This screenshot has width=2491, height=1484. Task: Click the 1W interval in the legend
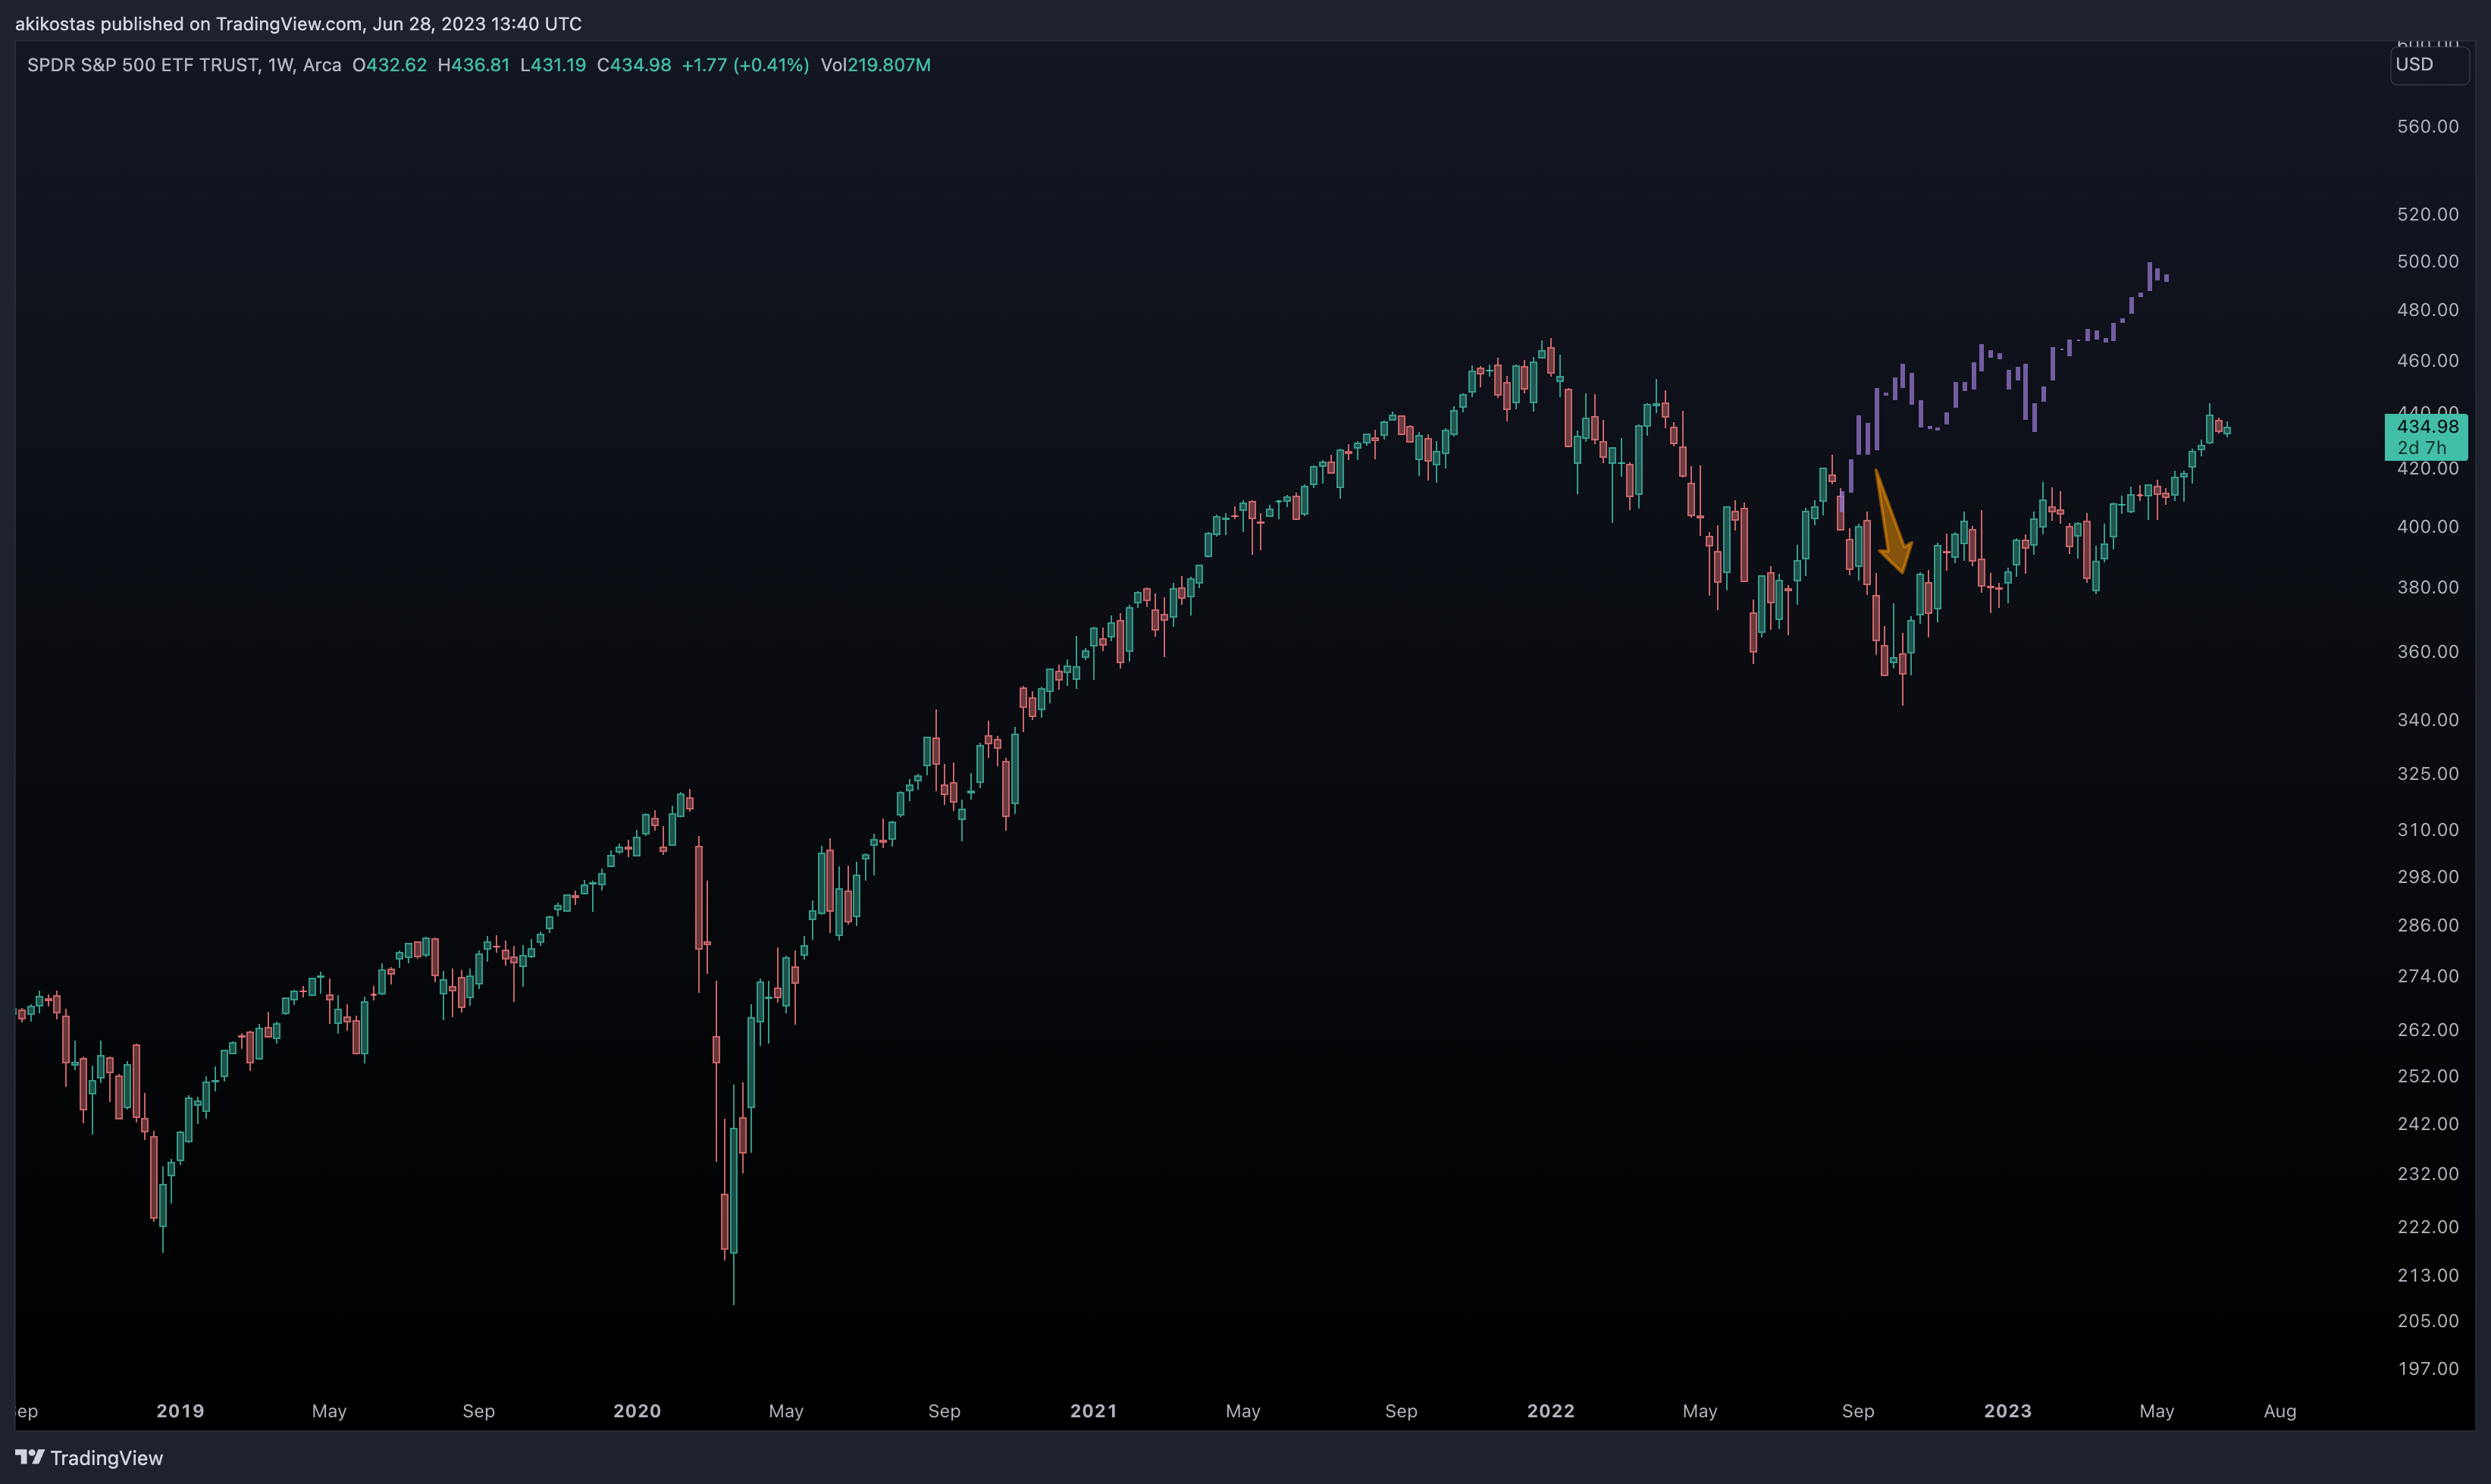(280, 65)
